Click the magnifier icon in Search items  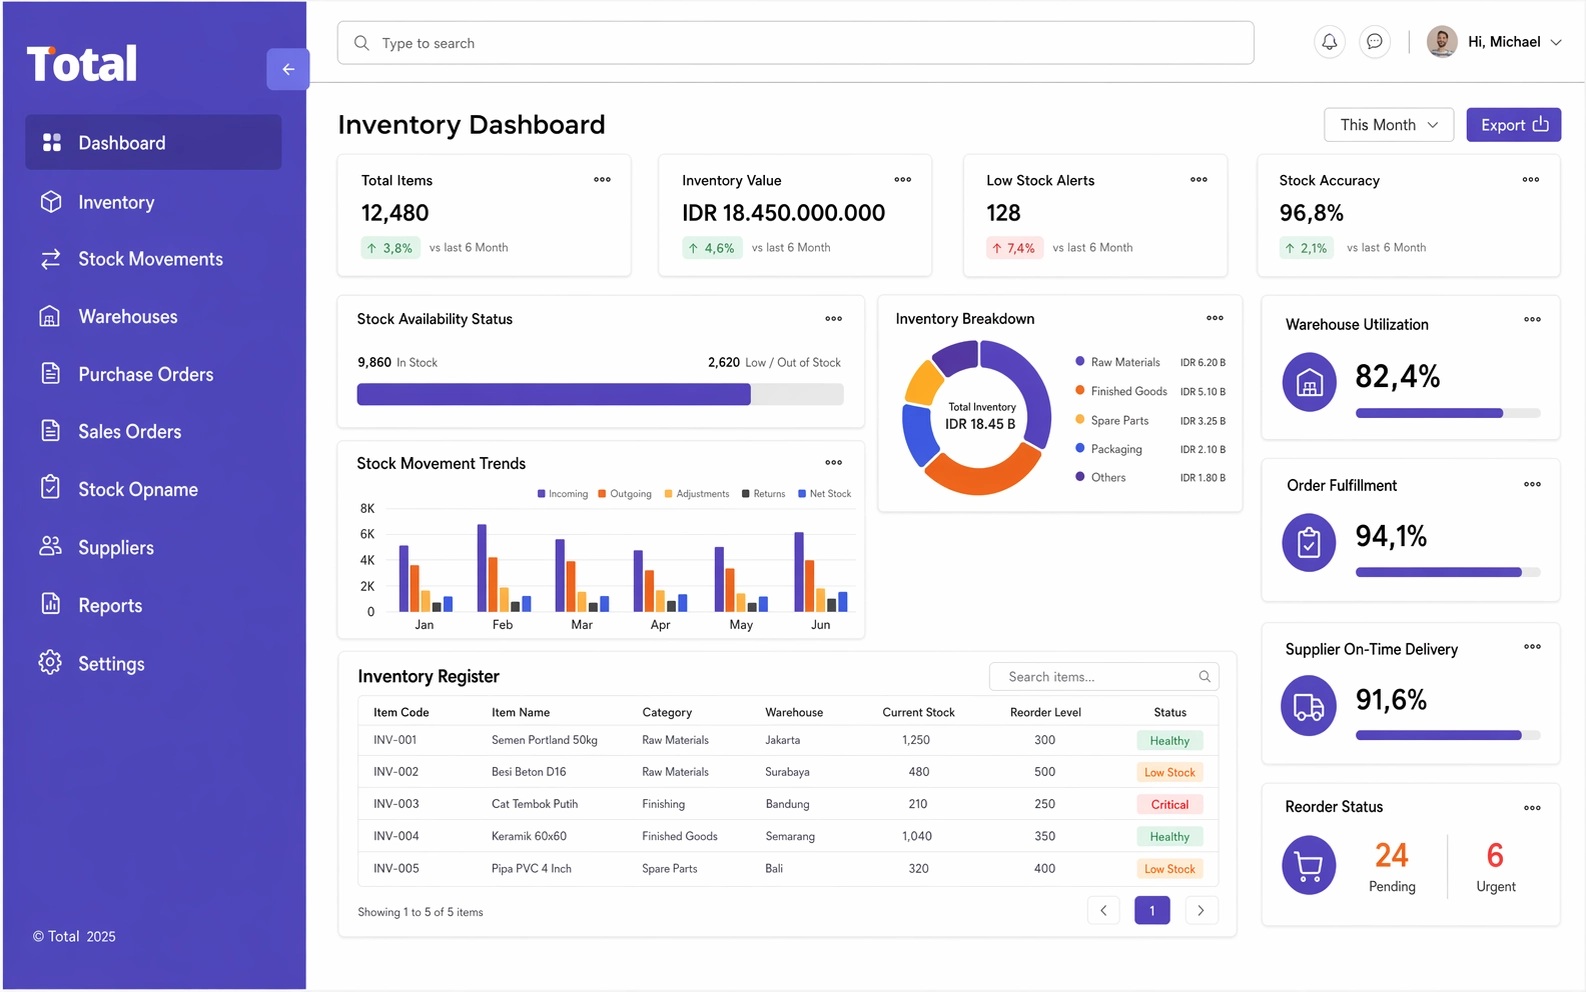tap(1205, 677)
